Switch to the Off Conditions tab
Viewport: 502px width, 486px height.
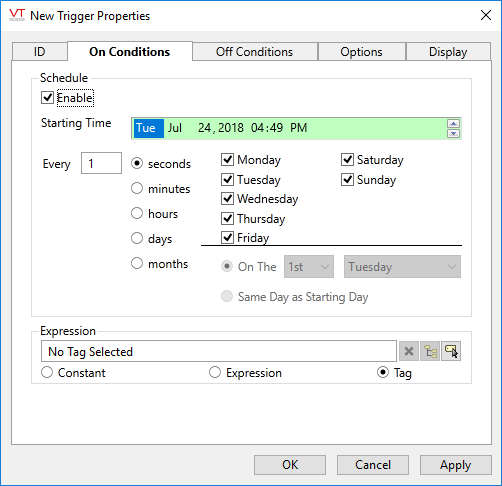[255, 52]
